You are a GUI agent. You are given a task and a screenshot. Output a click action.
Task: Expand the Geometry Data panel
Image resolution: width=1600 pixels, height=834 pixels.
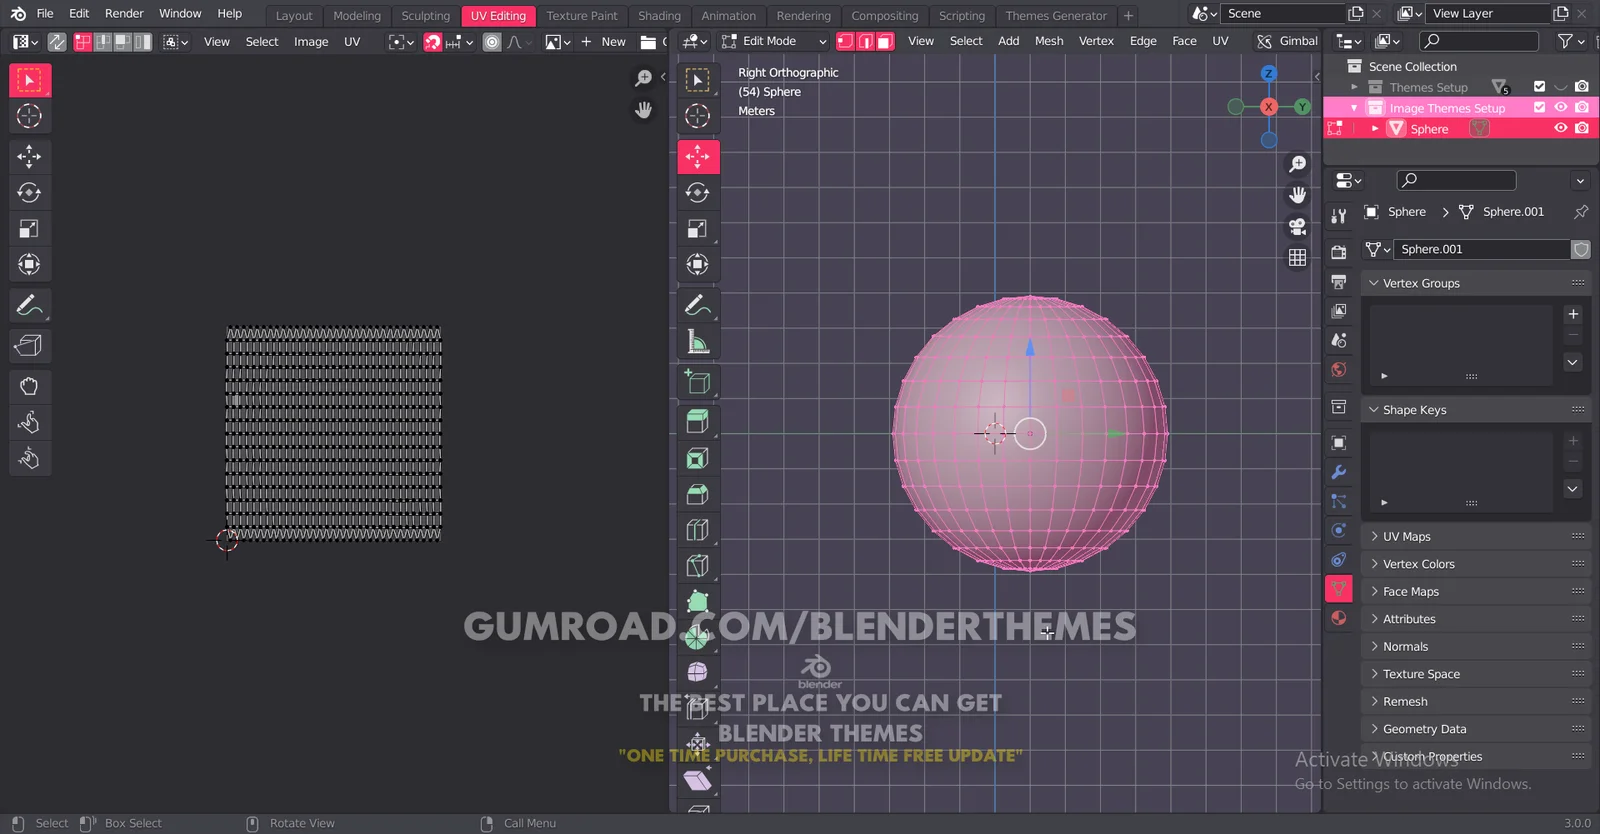click(1374, 729)
